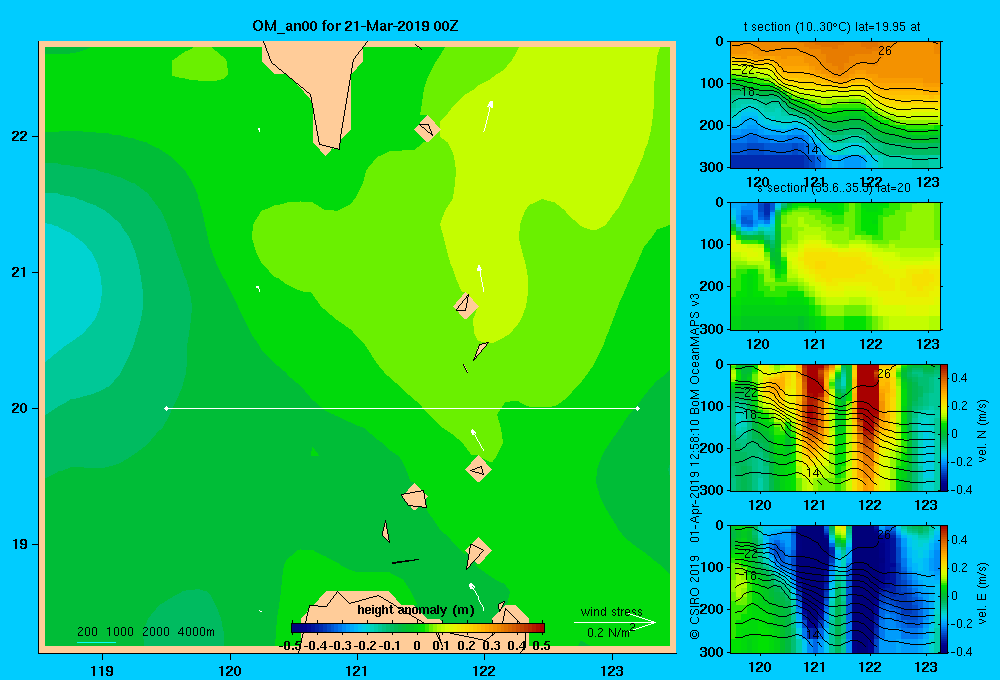
Task: Click the 'wind stress' legend label
Action: point(611,612)
